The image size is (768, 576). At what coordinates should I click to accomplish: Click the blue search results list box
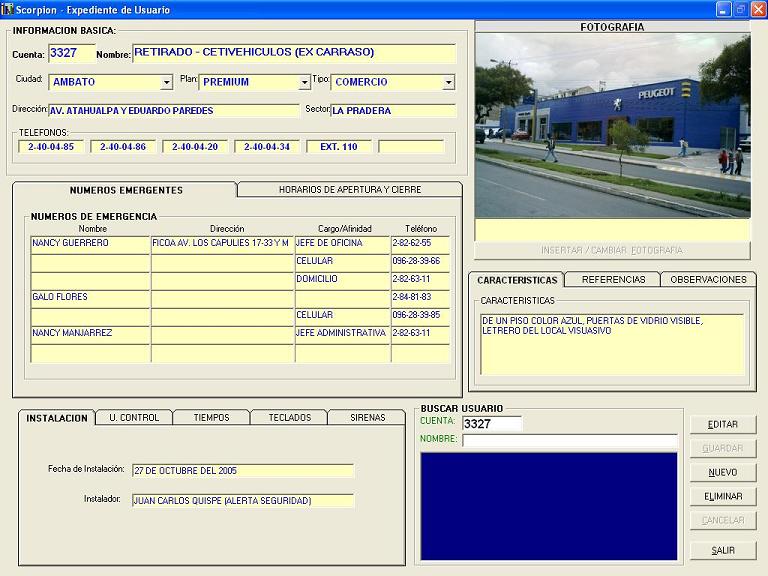[549, 506]
